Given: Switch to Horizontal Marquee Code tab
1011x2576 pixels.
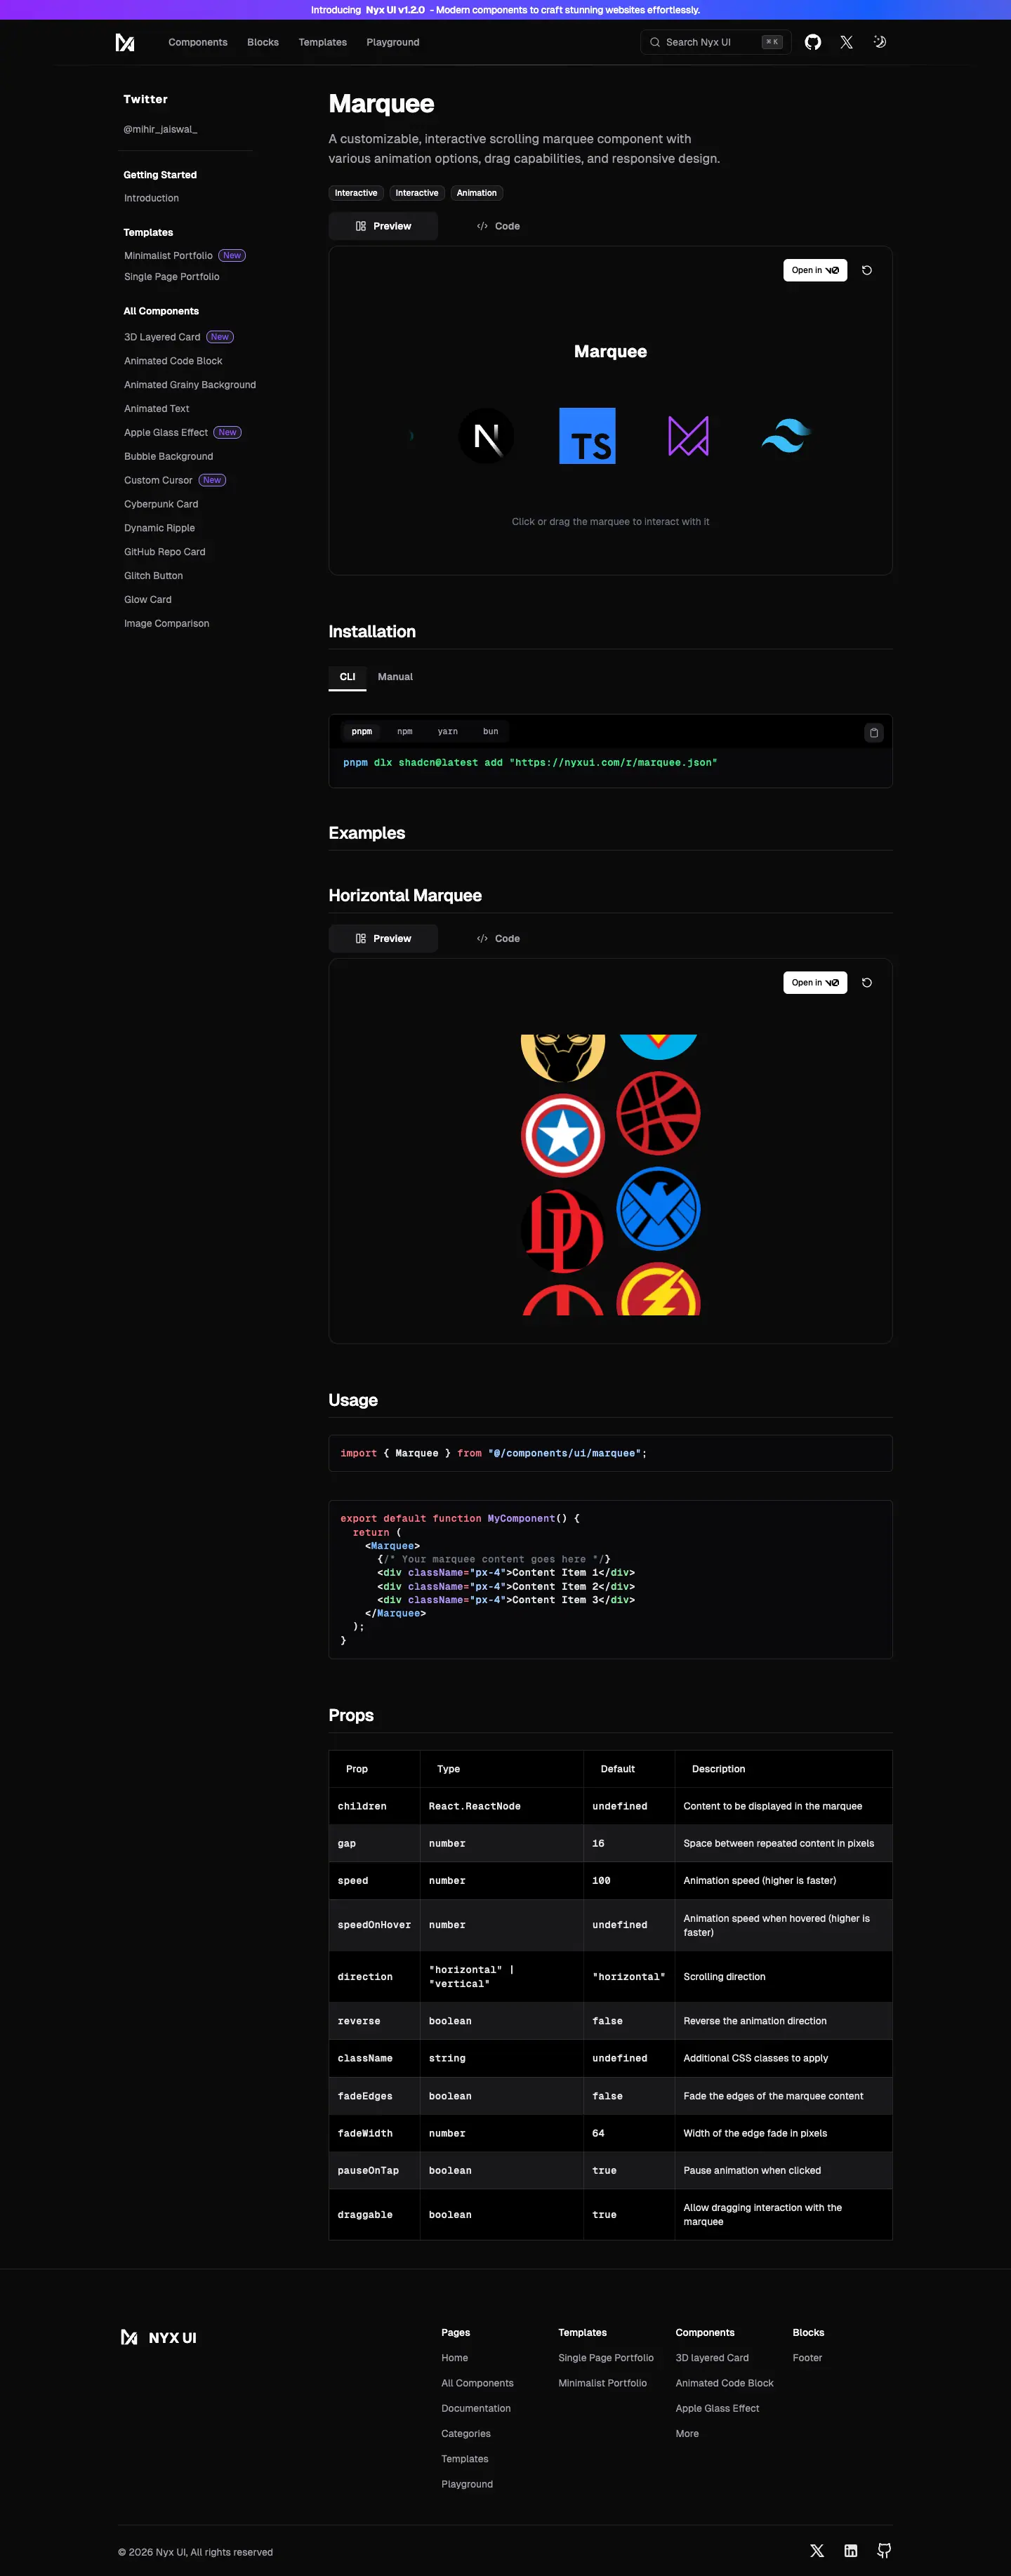Looking at the screenshot, I should point(498,939).
